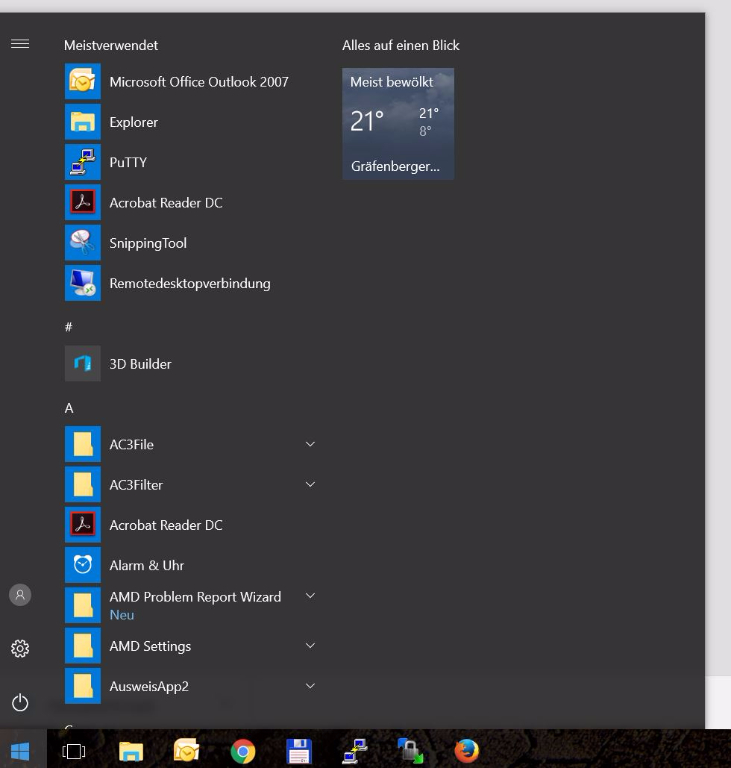
Task: Click Gräfenberger location text on weather tile
Action: point(395,167)
